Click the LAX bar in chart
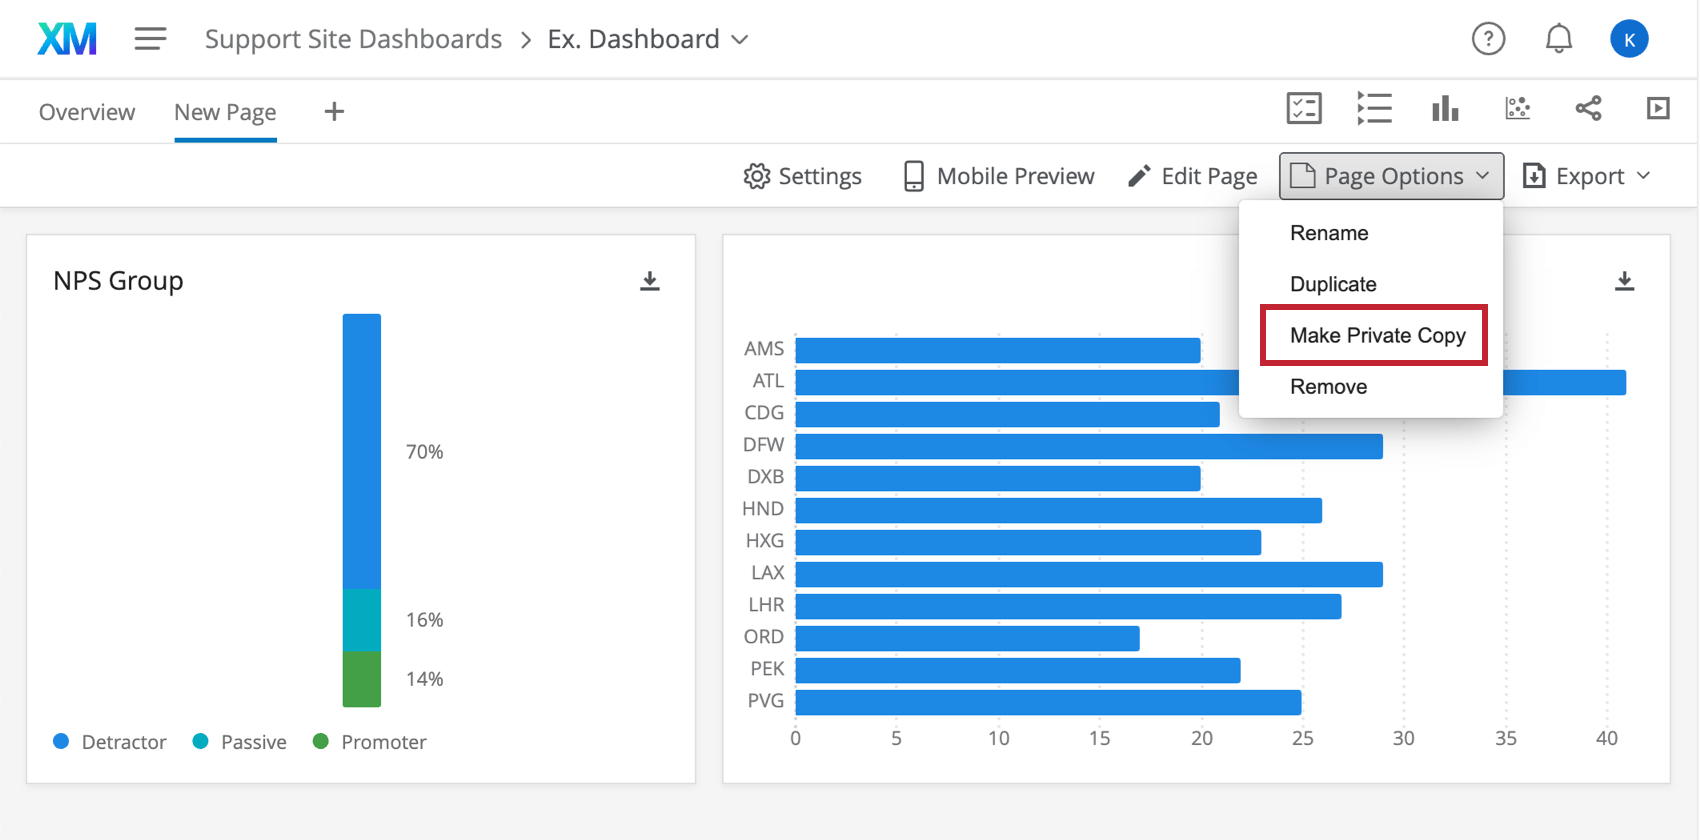This screenshot has width=1700, height=840. (x=1089, y=574)
